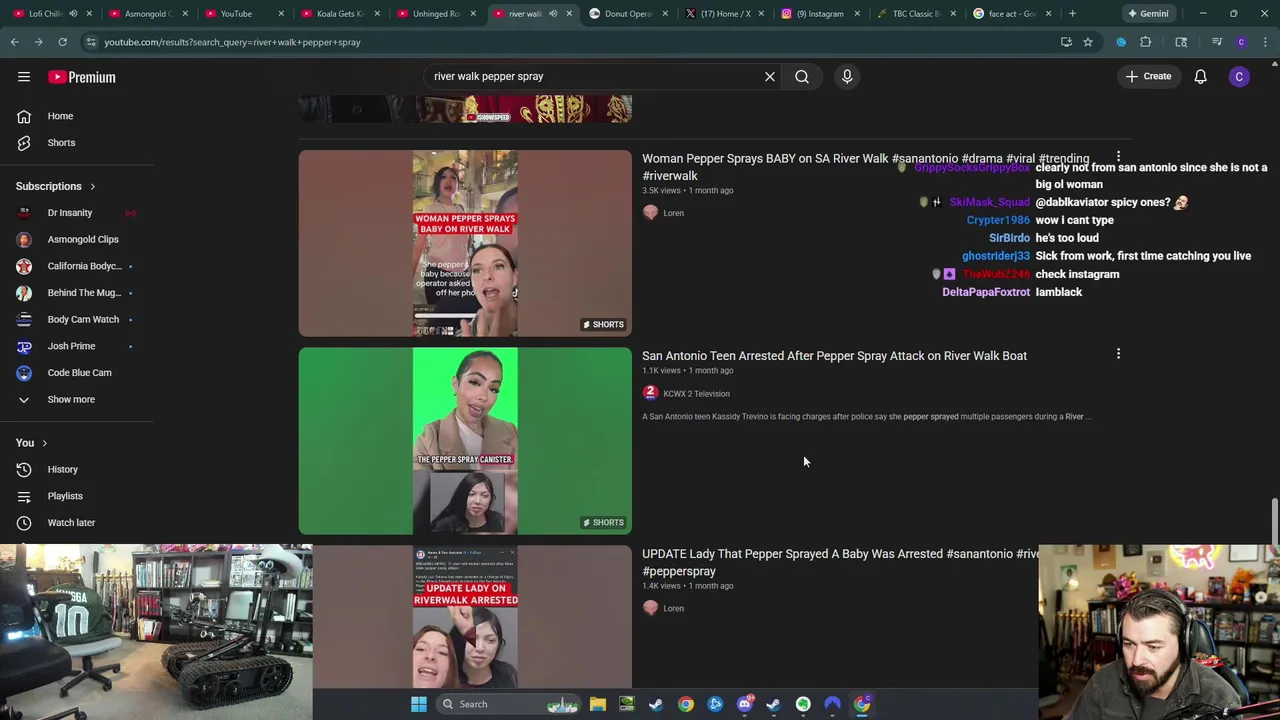Open Chrome three-dot menu

coord(1265,42)
